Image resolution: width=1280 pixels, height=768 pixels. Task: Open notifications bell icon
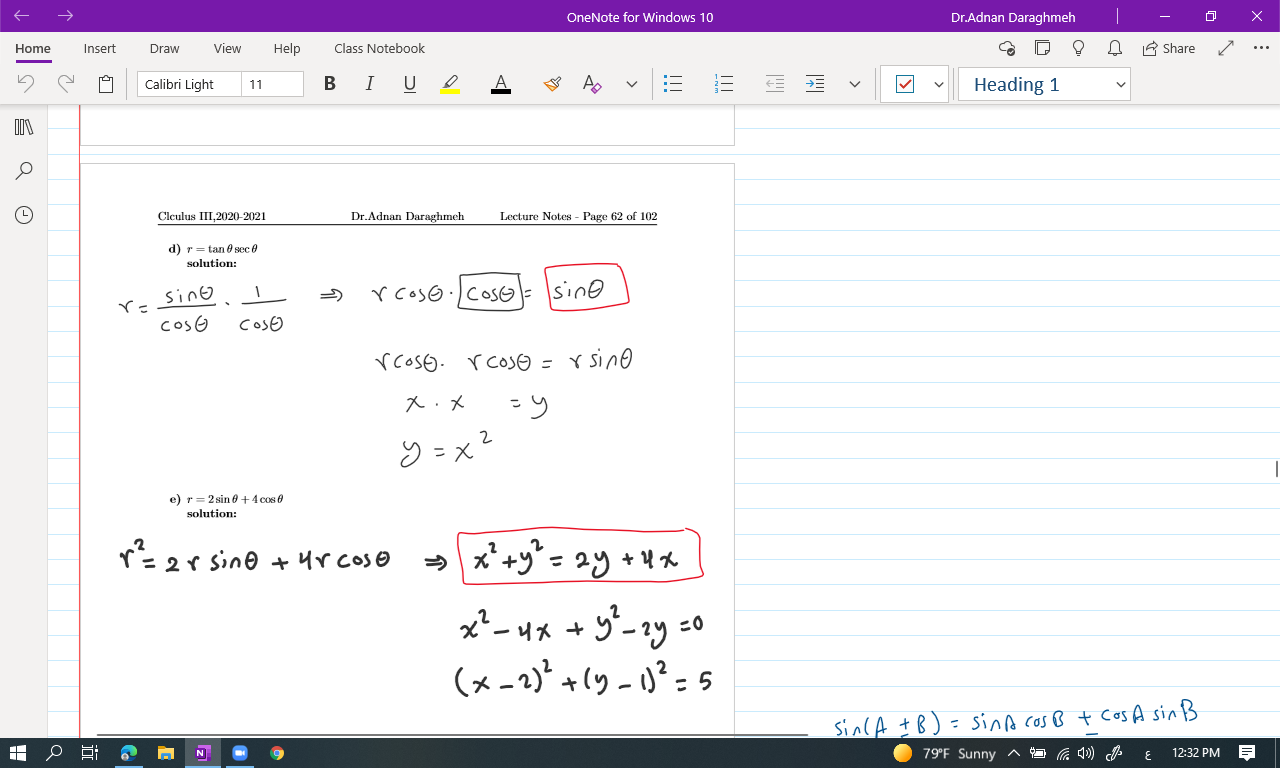tap(1114, 48)
